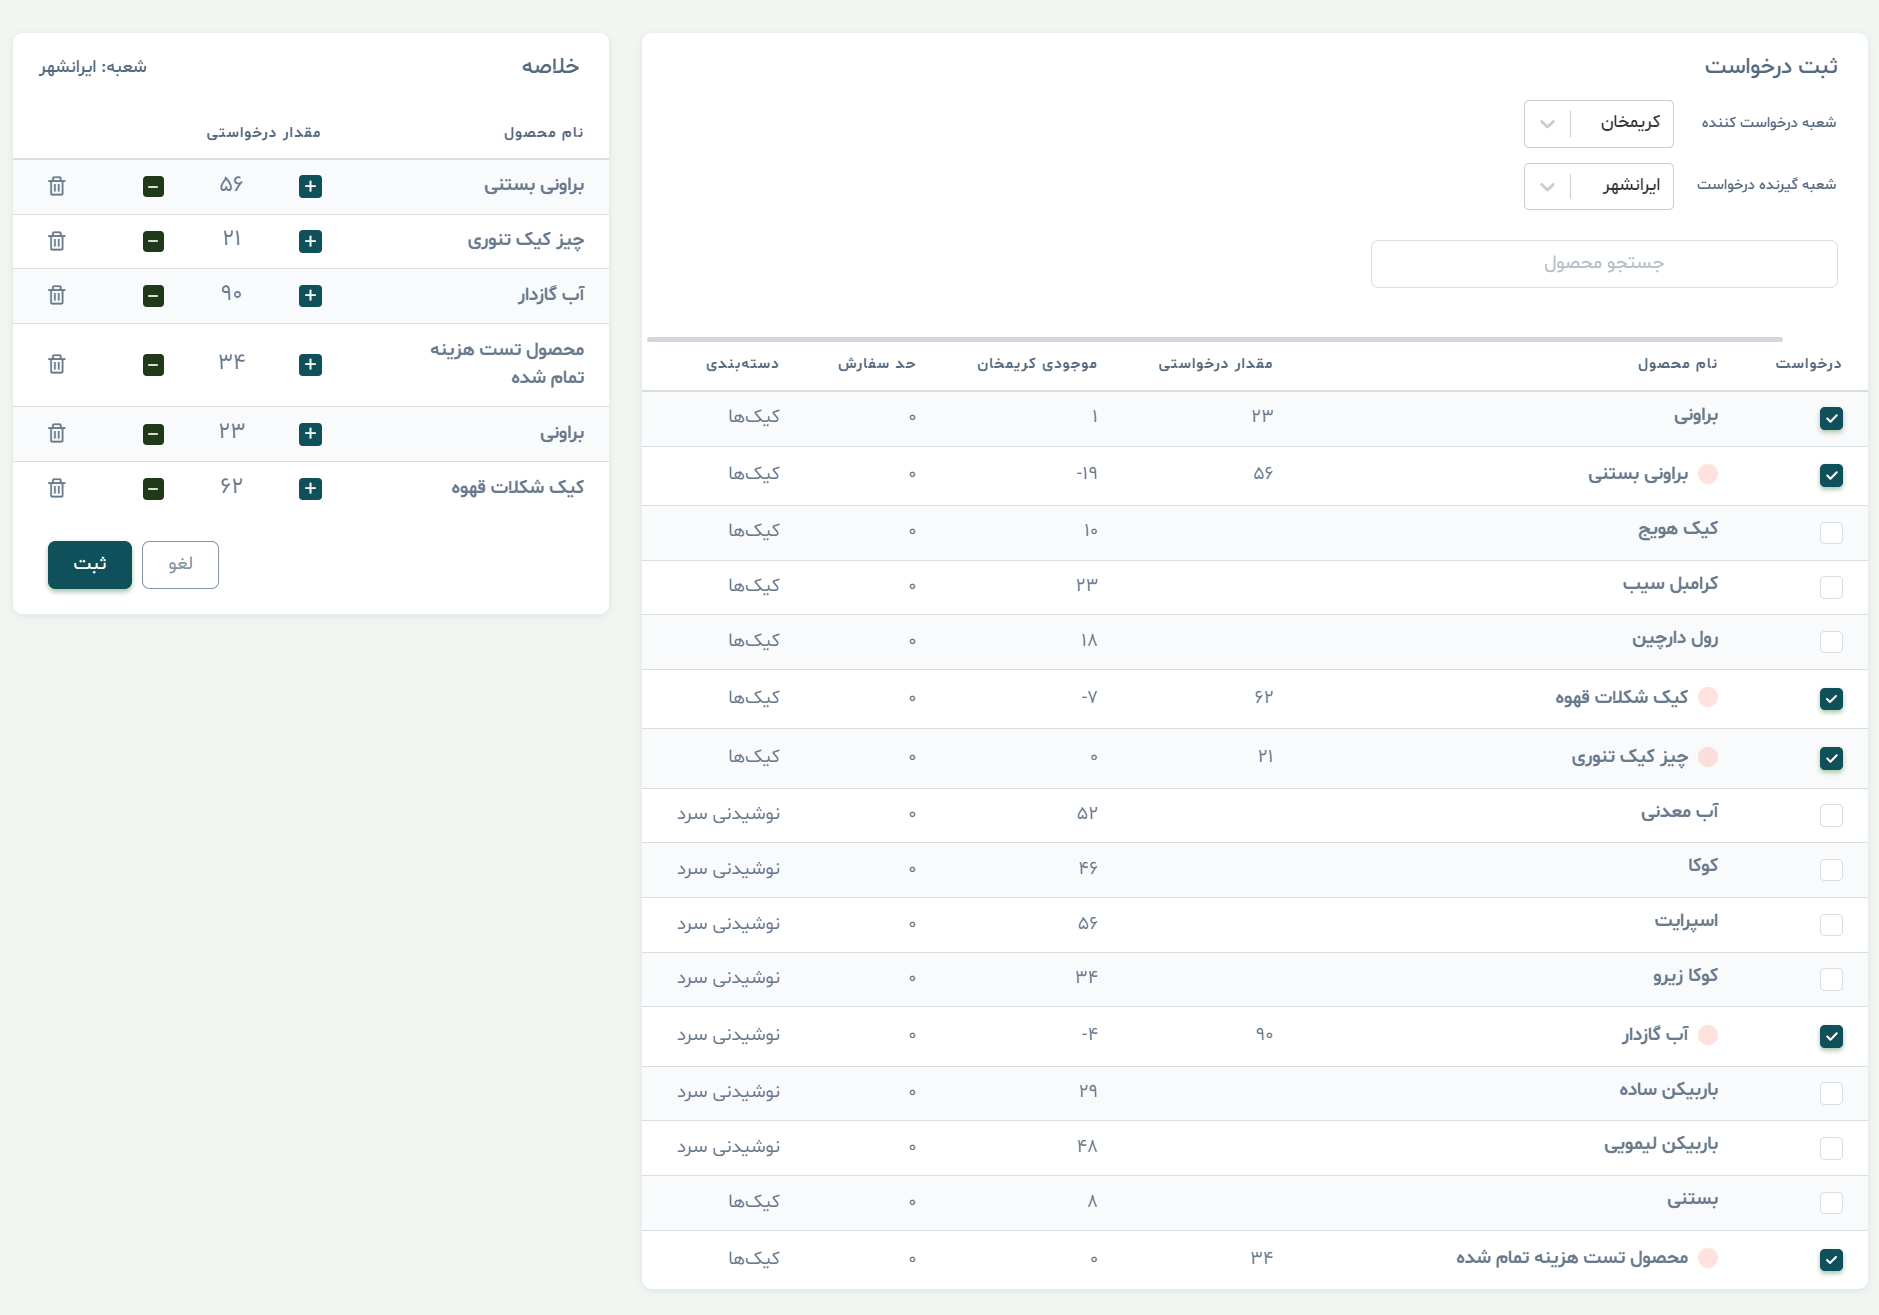Click the دسته‌بندی column header
This screenshot has height=1315, width=1879.
coord(742,364)
